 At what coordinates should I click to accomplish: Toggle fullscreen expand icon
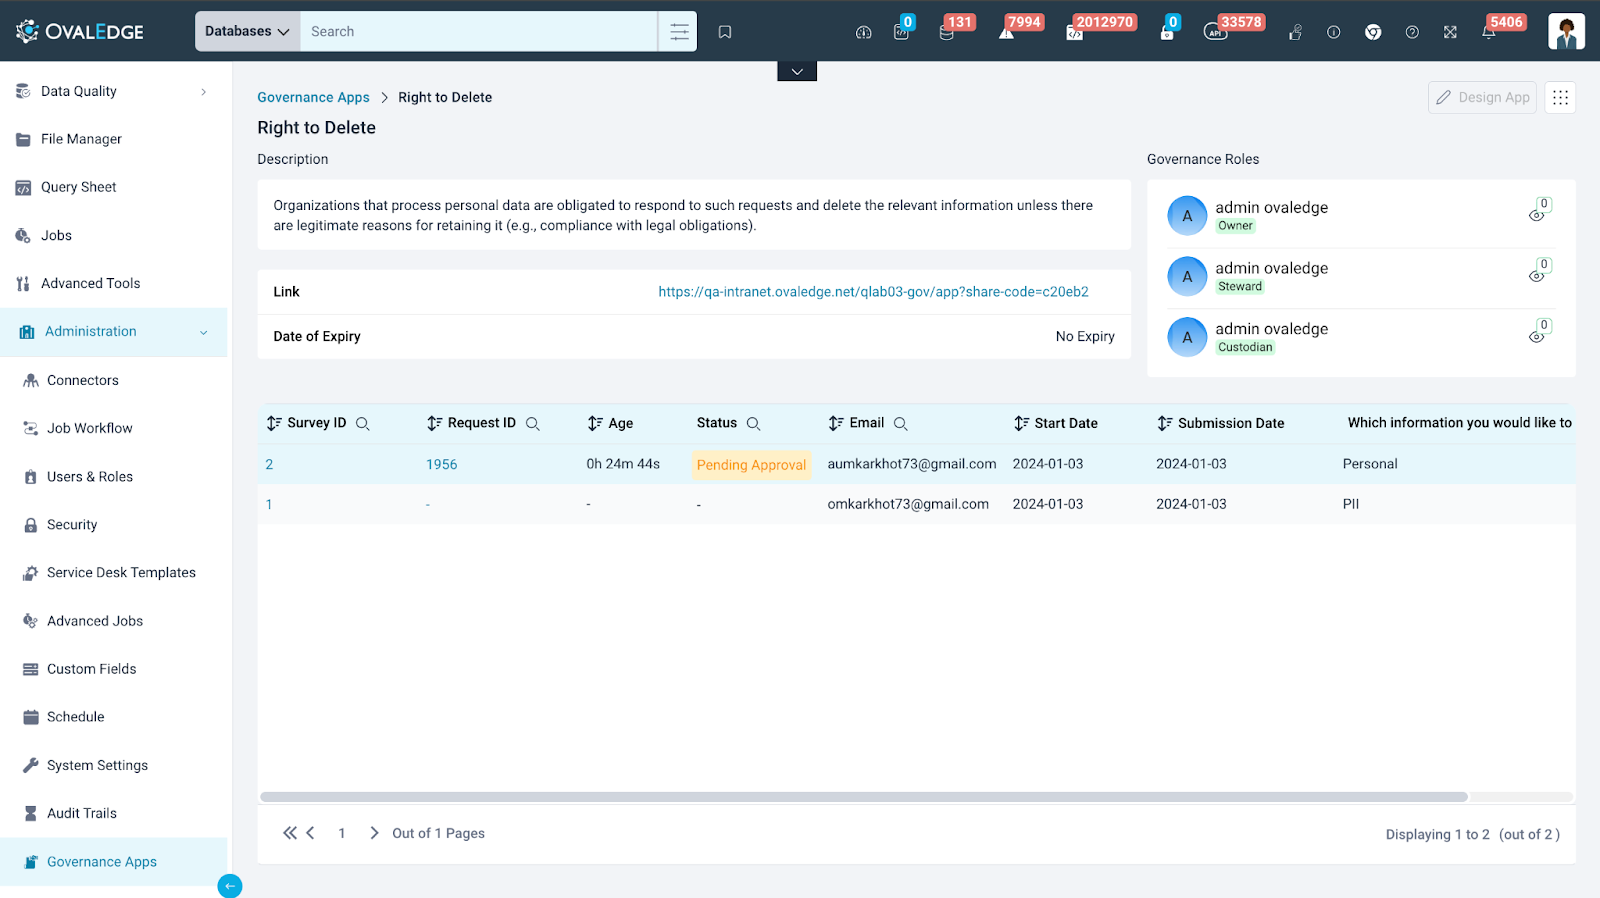(1450, 32)
